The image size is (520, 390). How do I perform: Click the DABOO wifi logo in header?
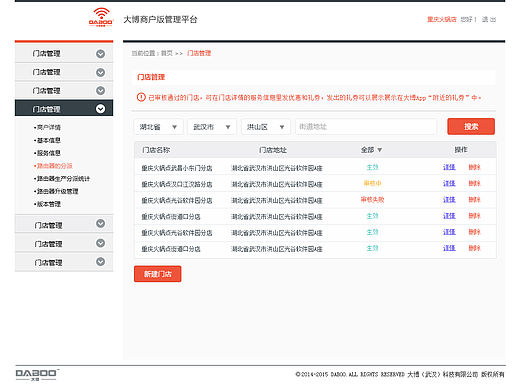point(101,17)
